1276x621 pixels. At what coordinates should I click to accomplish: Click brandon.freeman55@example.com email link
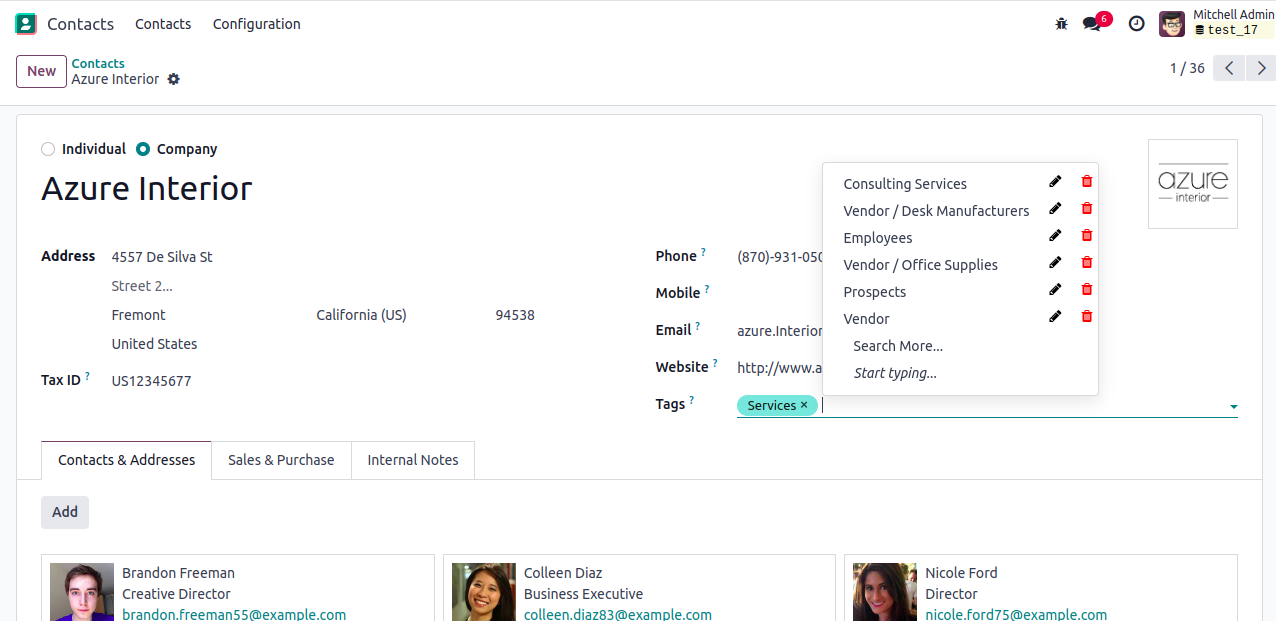point(234,614)
